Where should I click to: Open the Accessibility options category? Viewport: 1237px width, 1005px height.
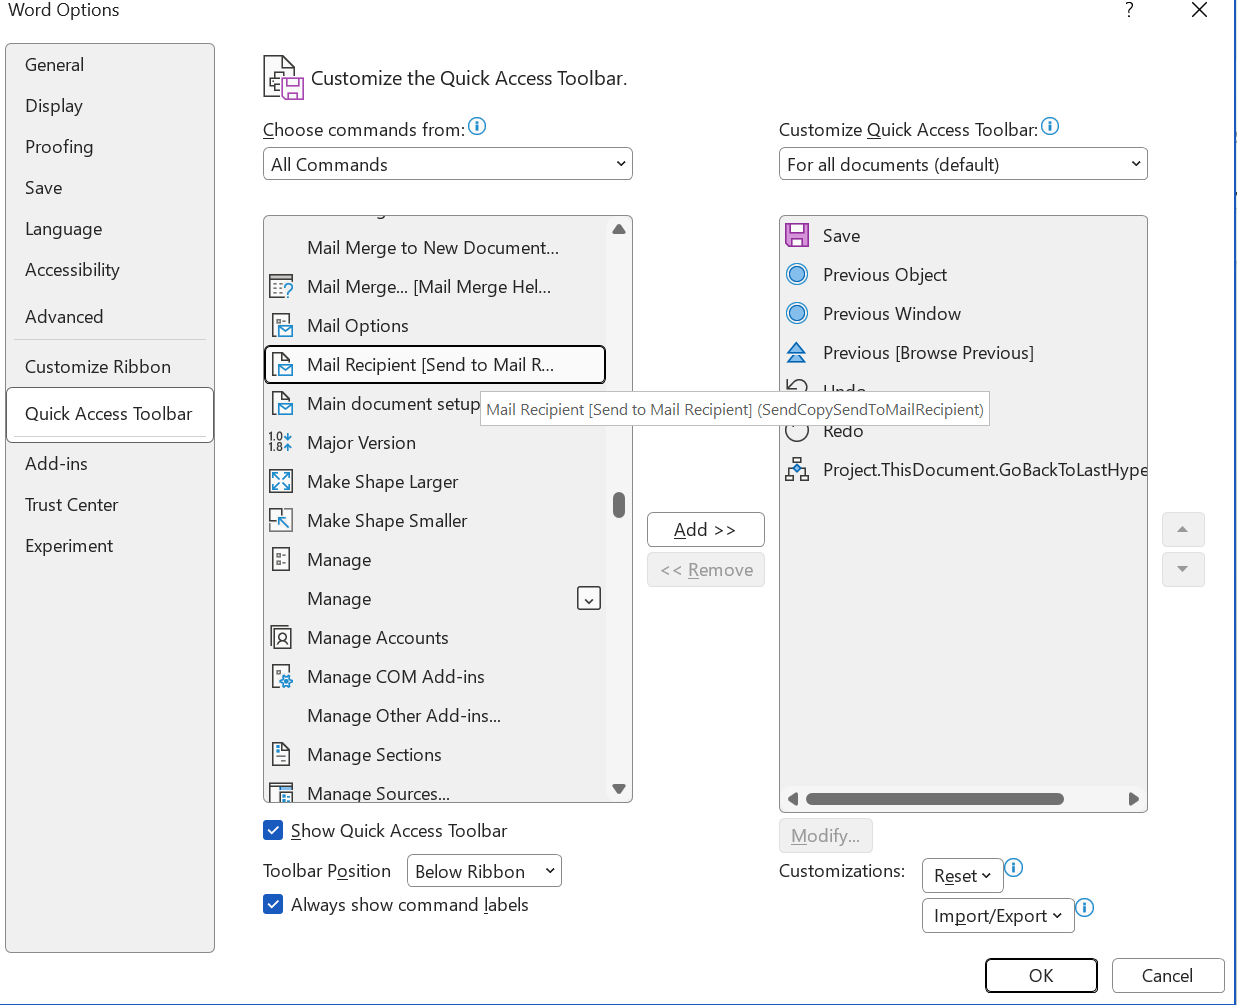tap(110, 270)
